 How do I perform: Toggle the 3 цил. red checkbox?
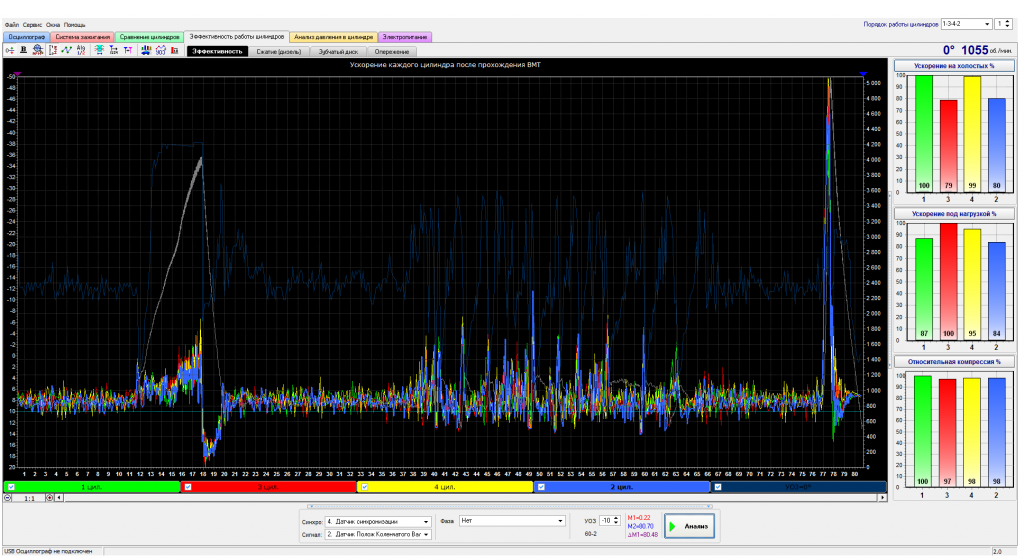pos(188,487)
